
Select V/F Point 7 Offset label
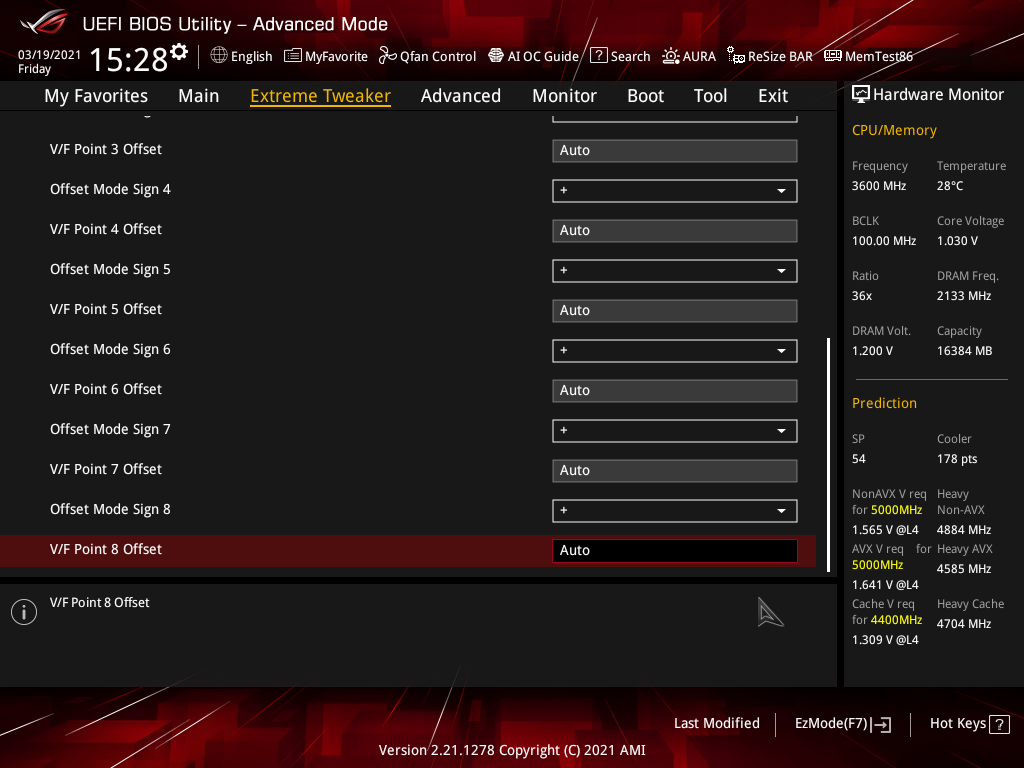pyautogui.click(x=106, y=469)
